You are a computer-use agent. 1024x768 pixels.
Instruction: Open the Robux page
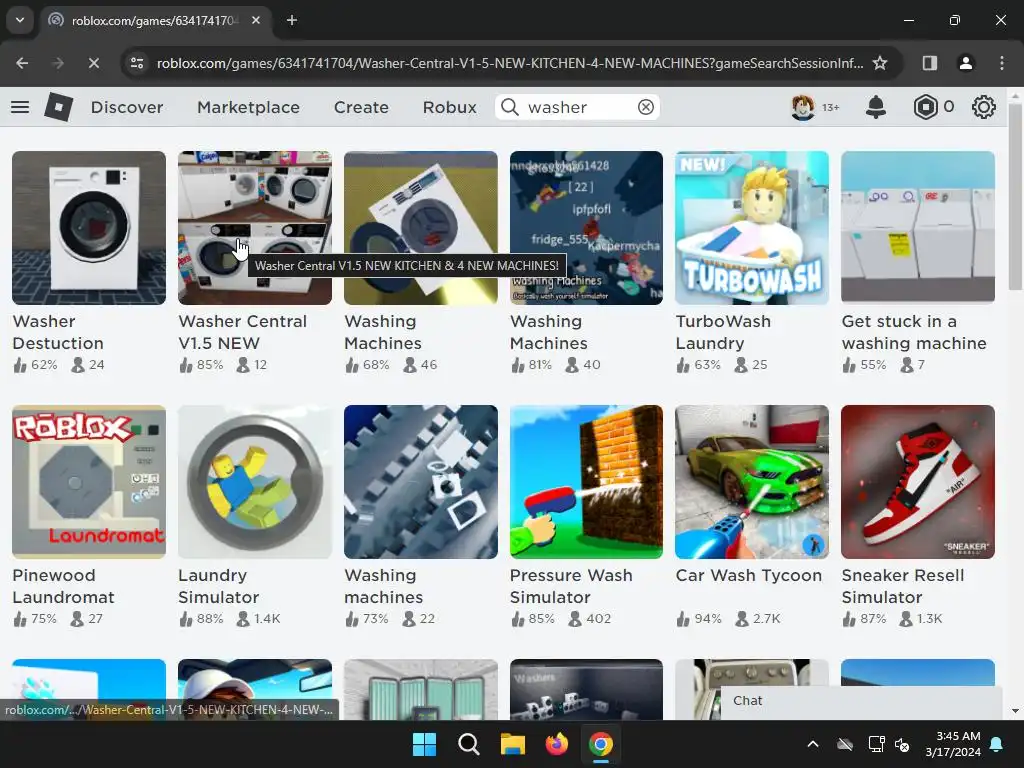(449, 107)
